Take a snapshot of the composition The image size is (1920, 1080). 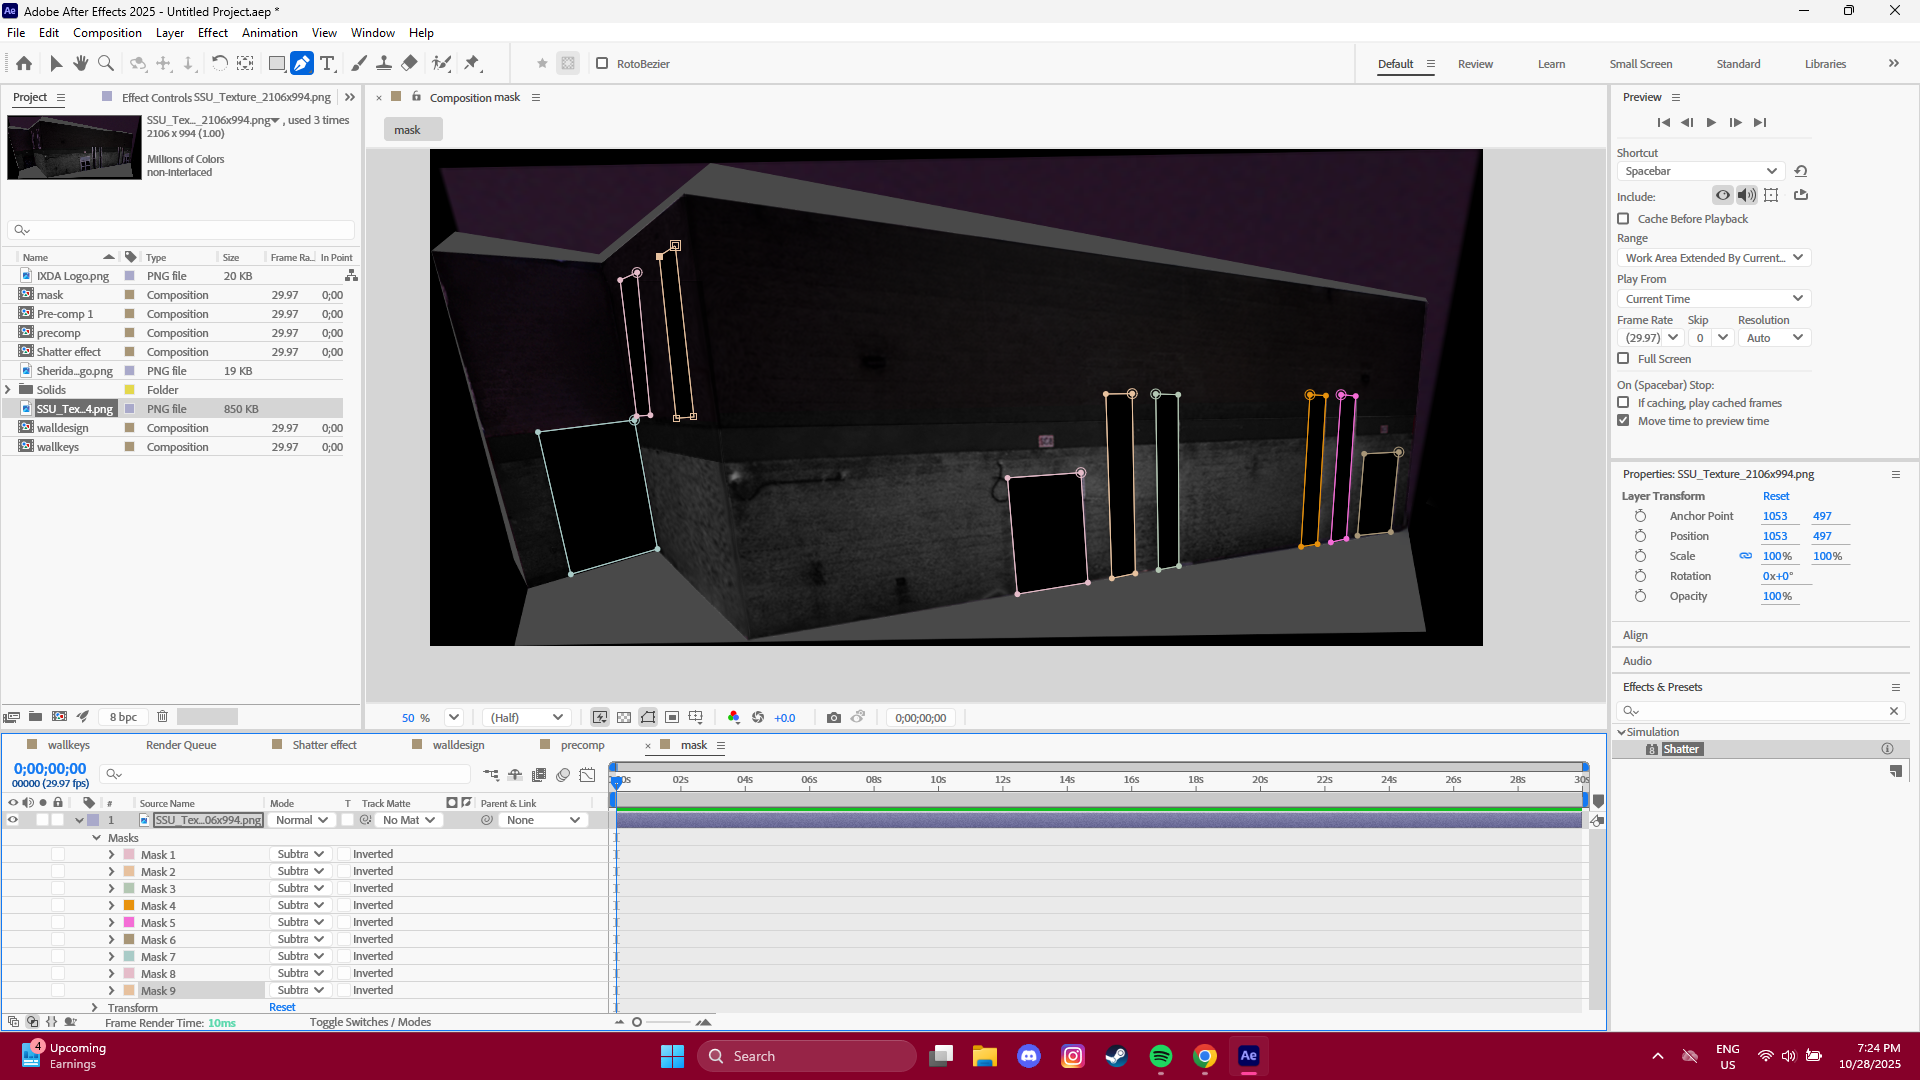835,717
